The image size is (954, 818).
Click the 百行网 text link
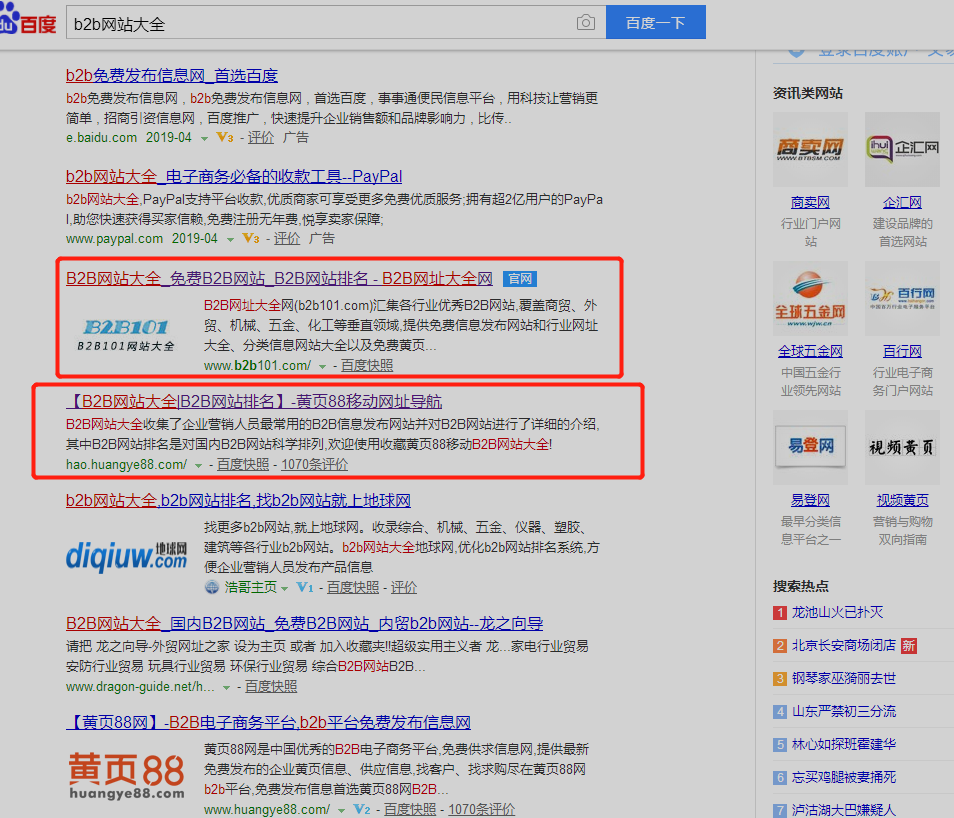(x=902, y=351)
